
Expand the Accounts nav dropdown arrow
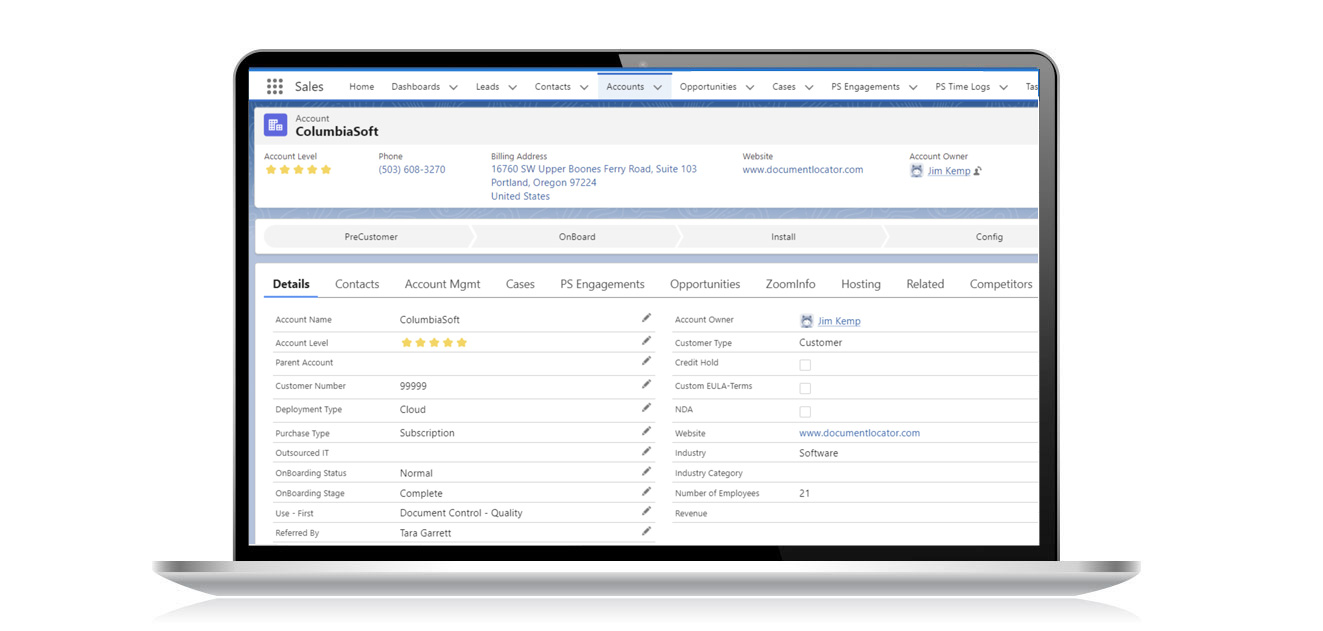[658, 87]
